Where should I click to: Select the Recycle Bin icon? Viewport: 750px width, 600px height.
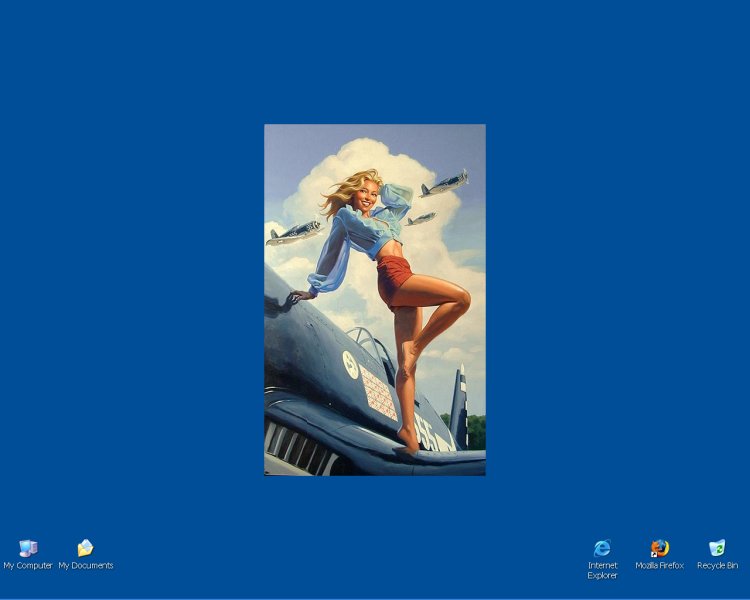pos(717,548)
